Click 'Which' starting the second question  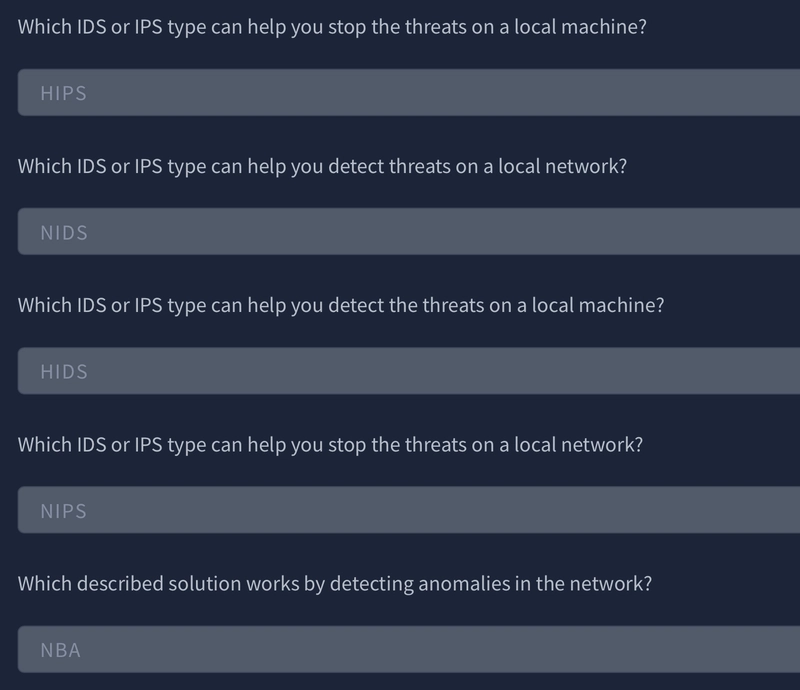click(x=44, y=166)
